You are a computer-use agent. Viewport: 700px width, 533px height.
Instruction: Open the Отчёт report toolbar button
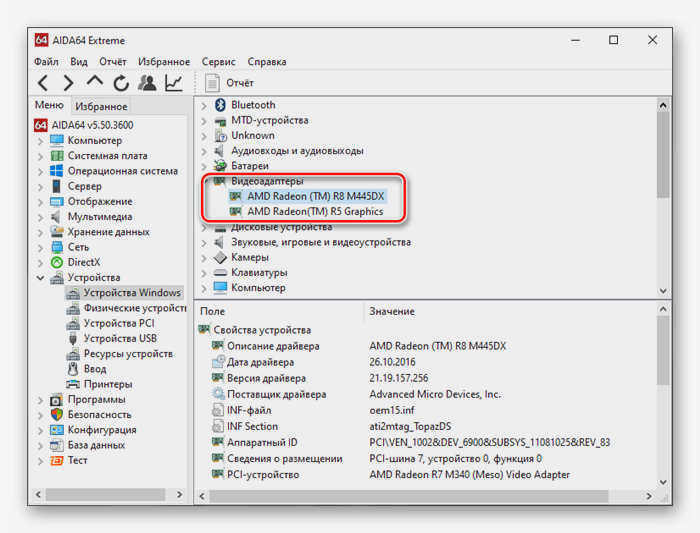[x=229, y=83]
